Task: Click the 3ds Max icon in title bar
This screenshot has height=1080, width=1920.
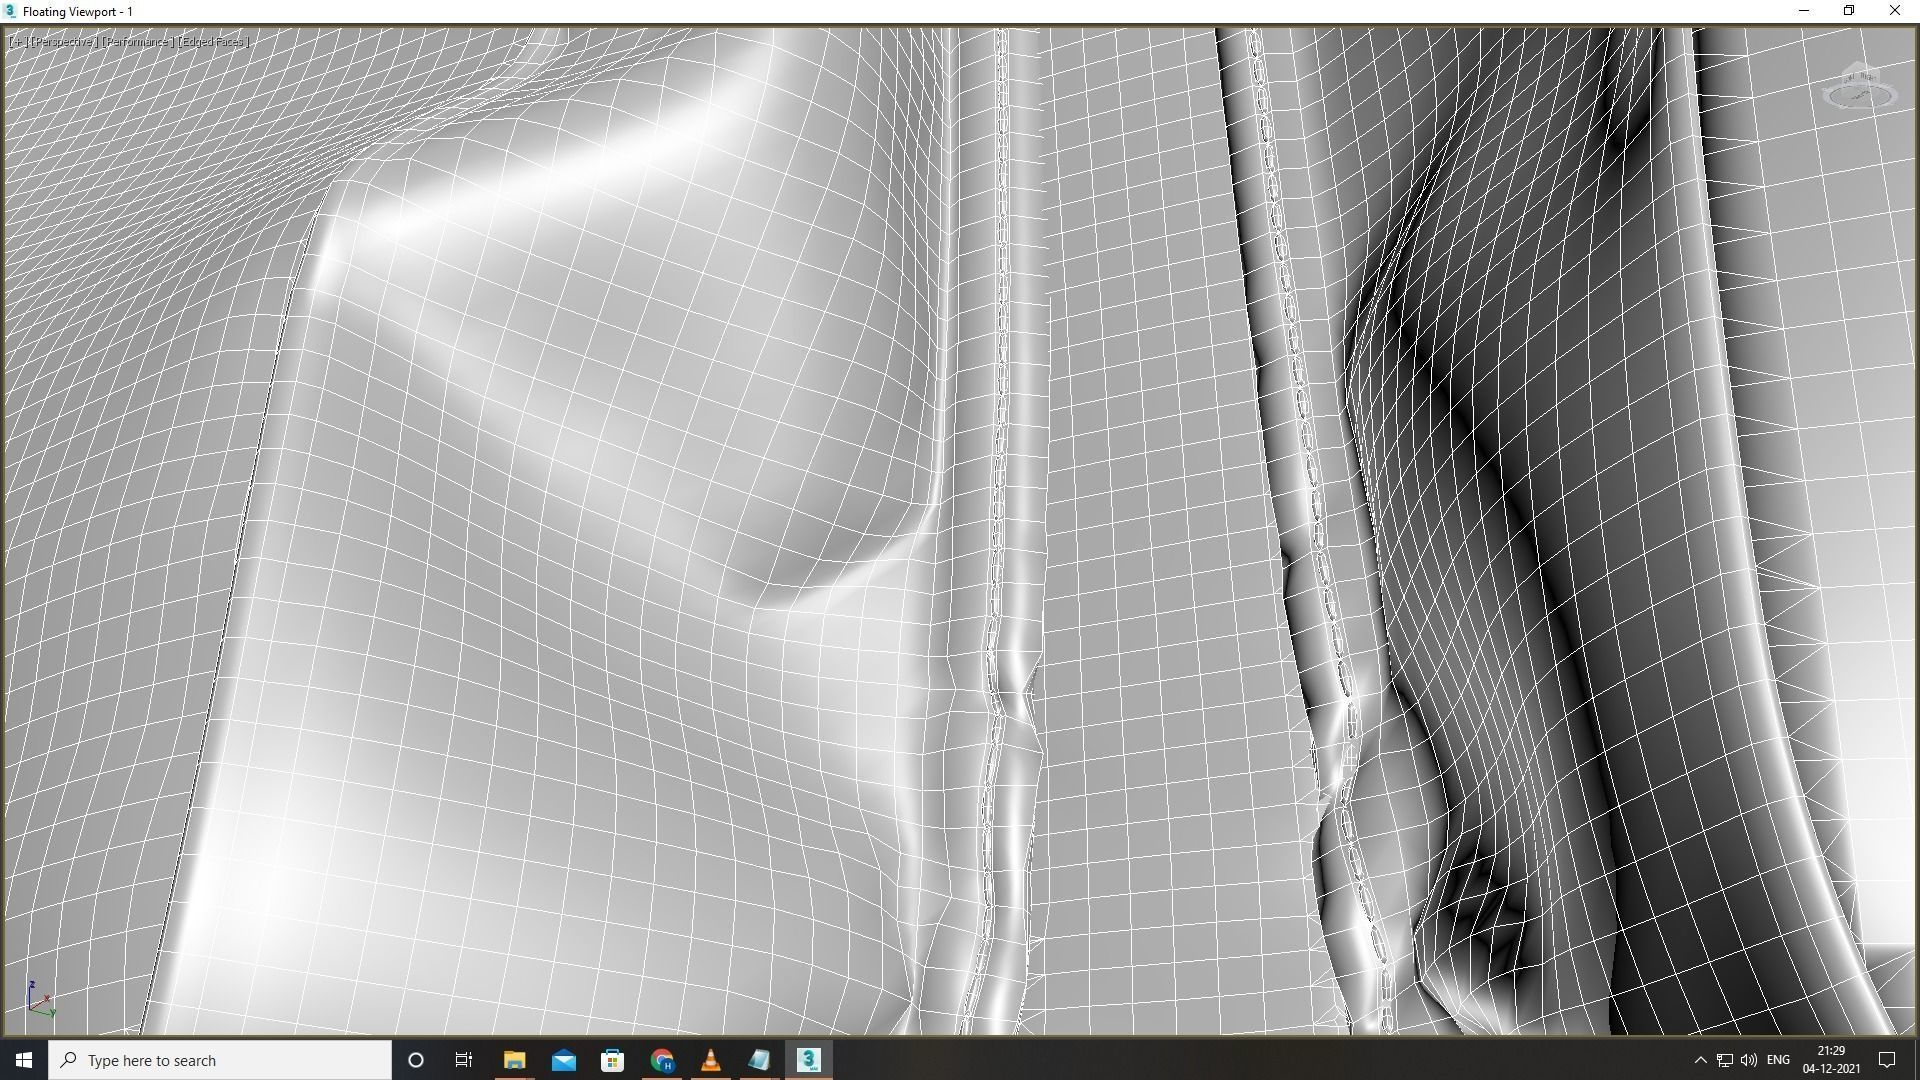Action: tap(10, 11)
